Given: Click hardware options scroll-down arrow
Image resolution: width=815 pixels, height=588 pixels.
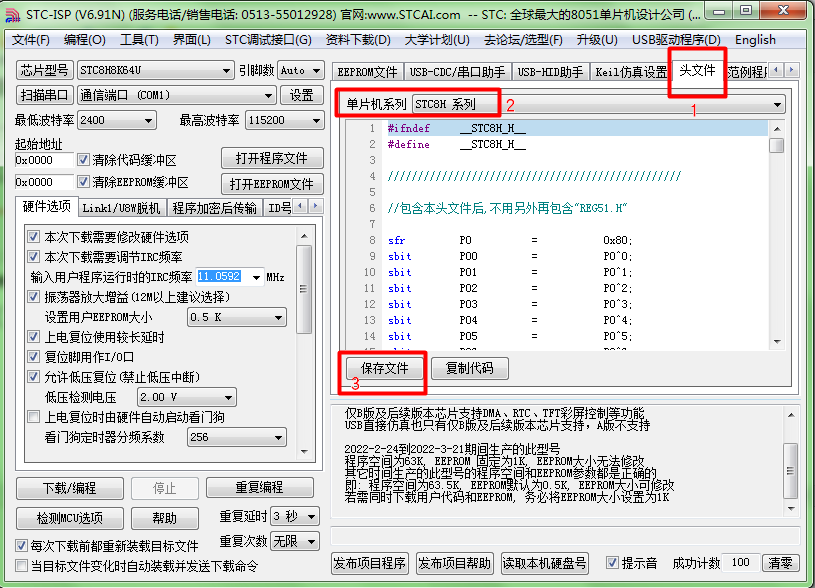Looking at the screenshot, I should click(304, 452).
